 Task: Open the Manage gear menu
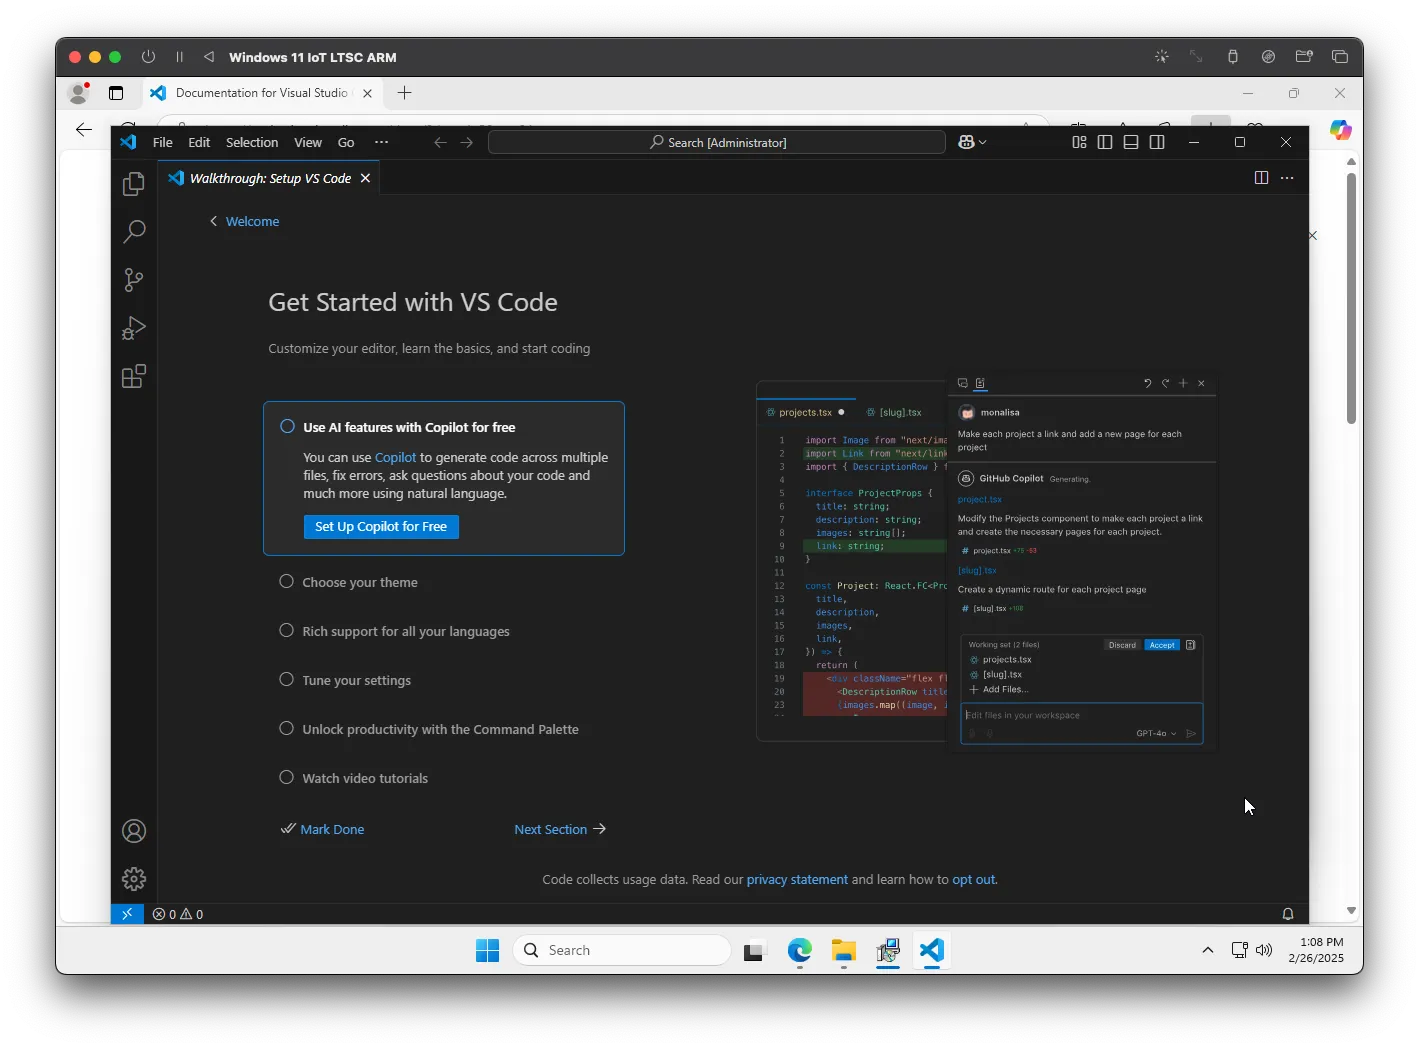(133, 879)
